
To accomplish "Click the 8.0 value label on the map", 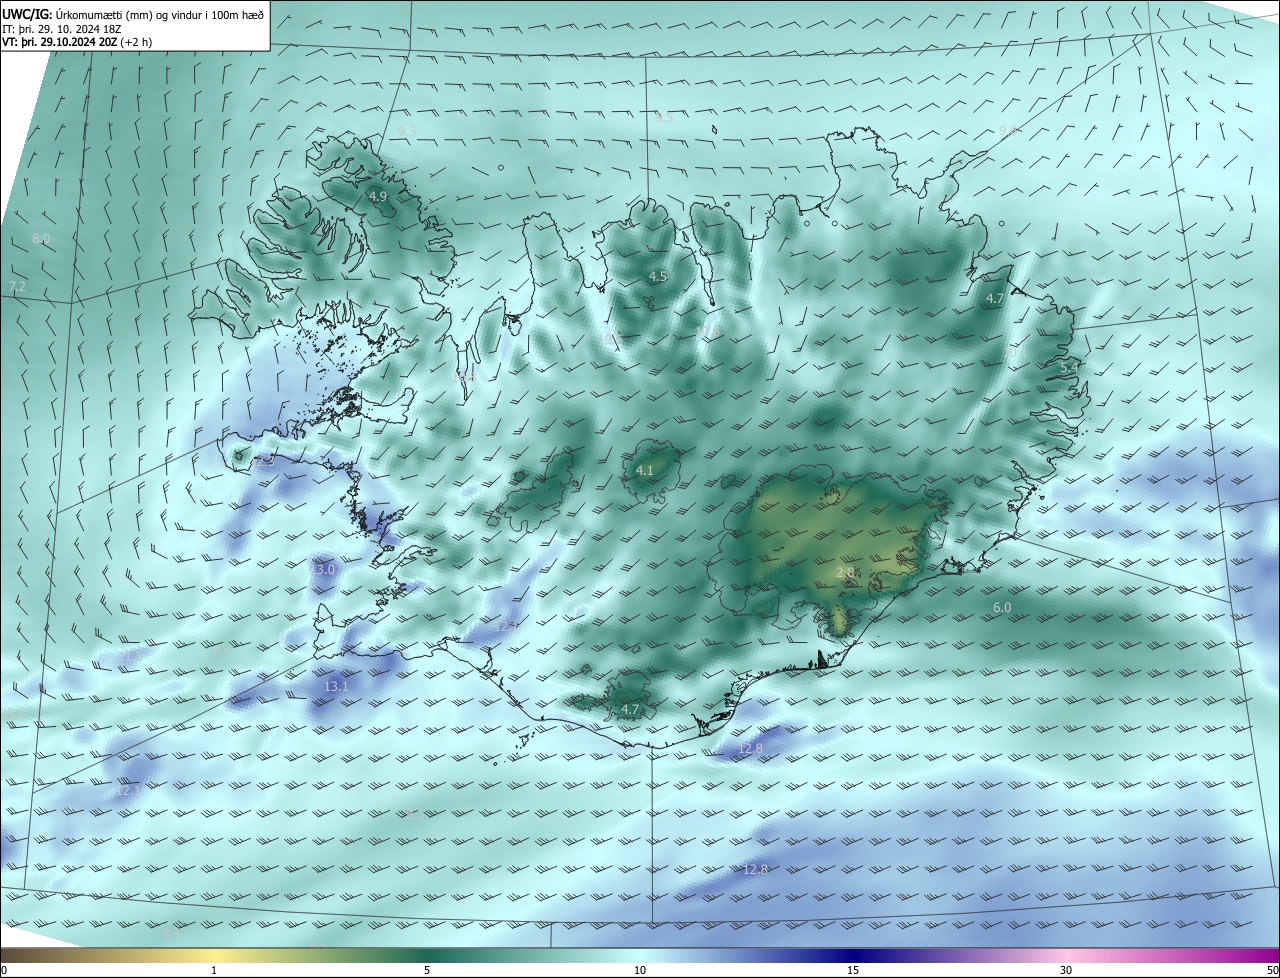I will pyautogui.click(x=41, y=239).
